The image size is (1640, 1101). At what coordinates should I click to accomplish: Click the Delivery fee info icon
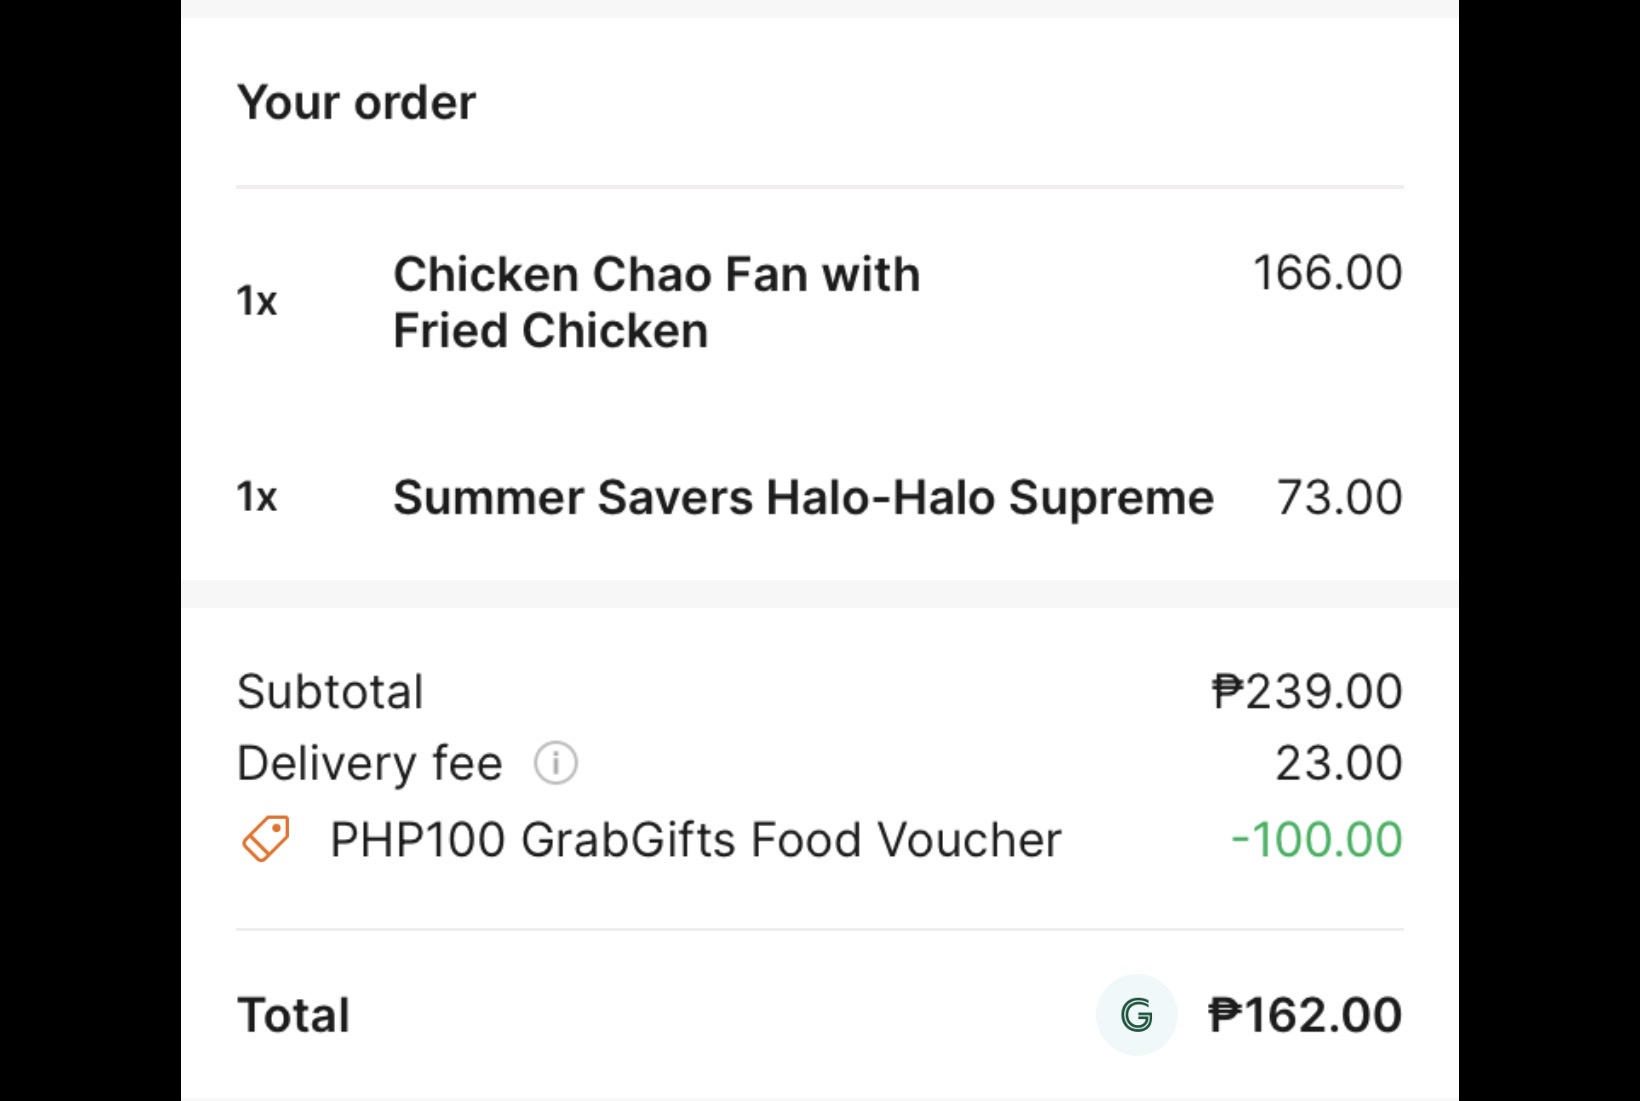tap(555, 764)
